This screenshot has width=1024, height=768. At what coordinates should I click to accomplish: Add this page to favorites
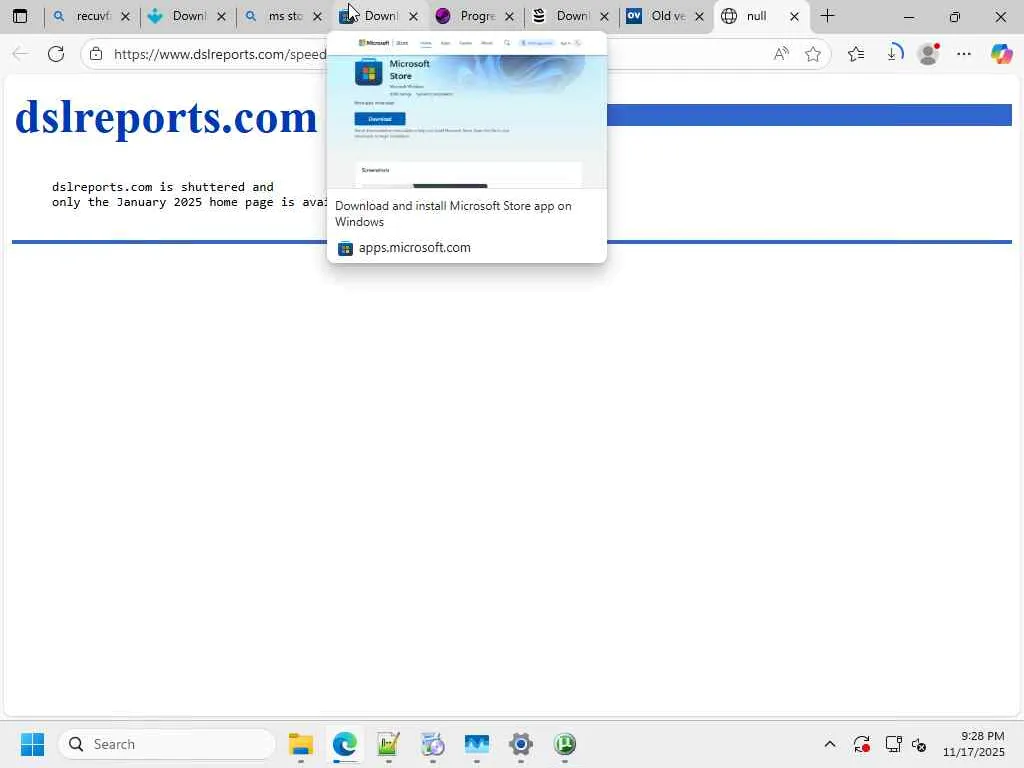813,54
